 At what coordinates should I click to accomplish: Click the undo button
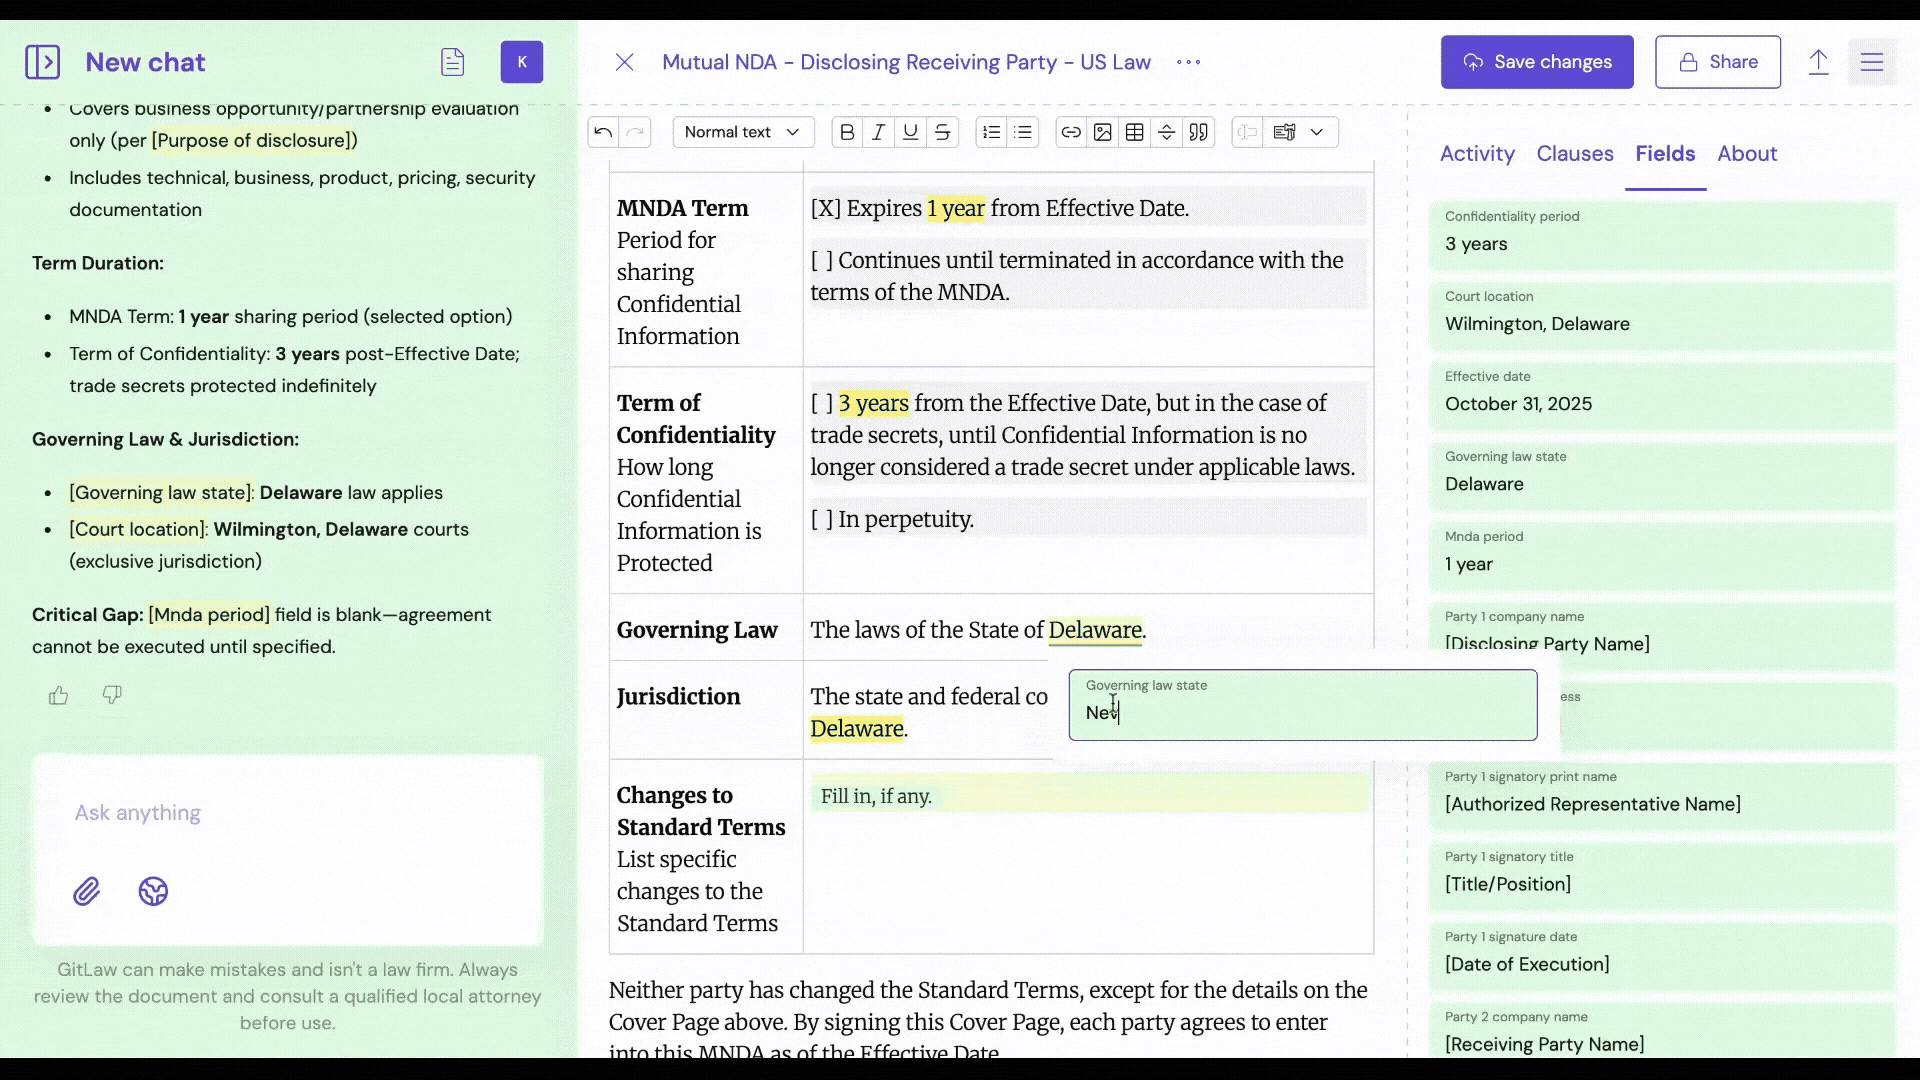pyautogui.click(x=603, y=132)
